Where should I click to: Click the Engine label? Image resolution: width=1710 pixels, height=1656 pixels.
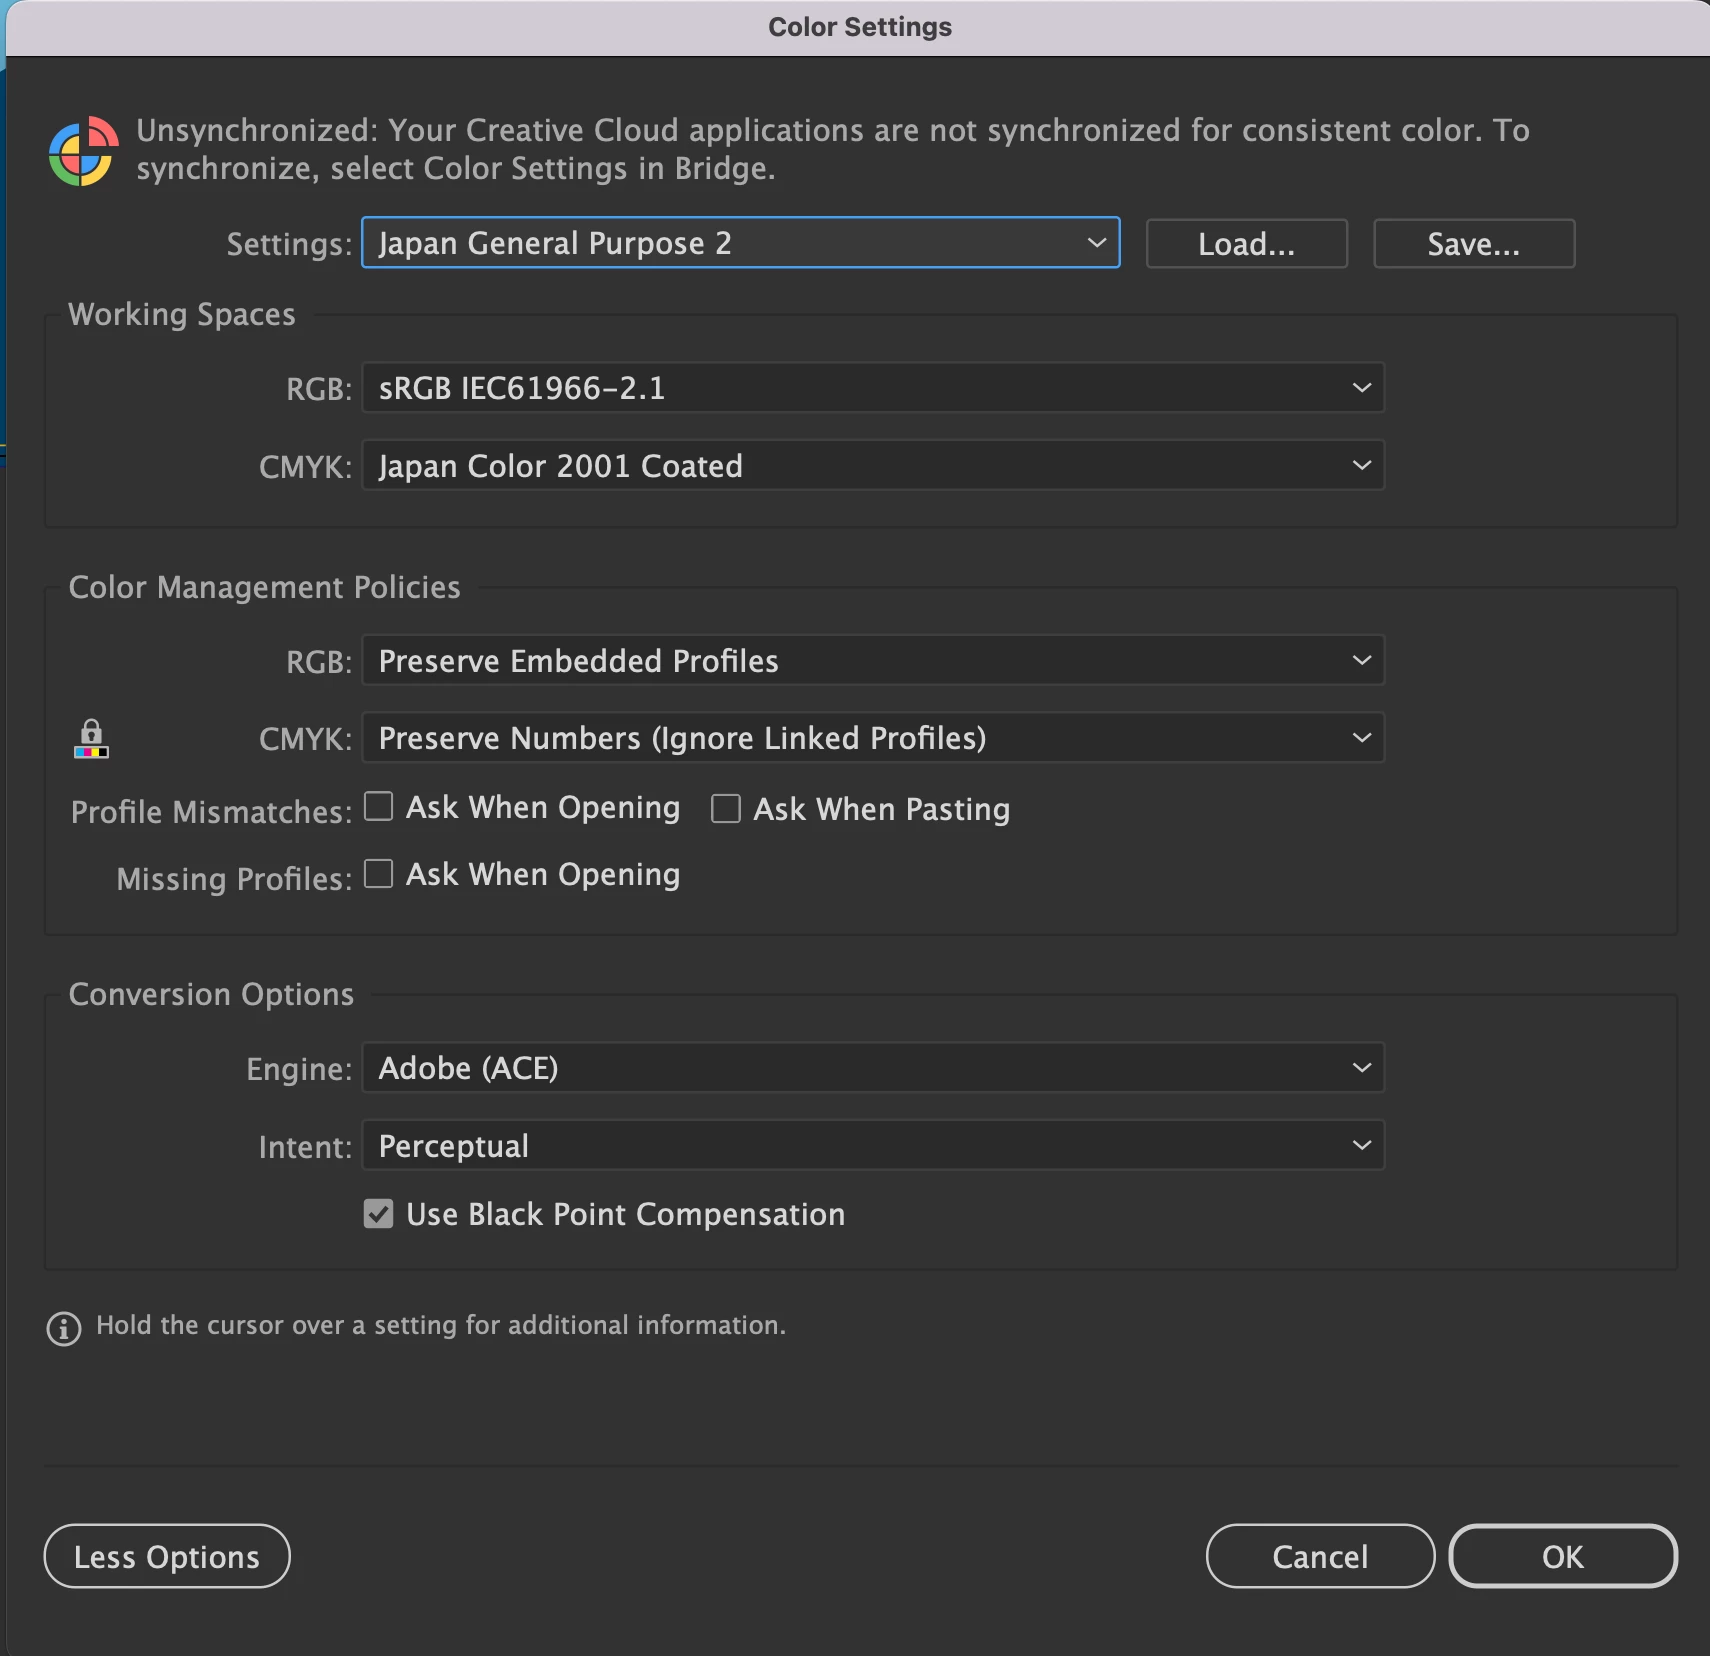(x=299, y=1069)
